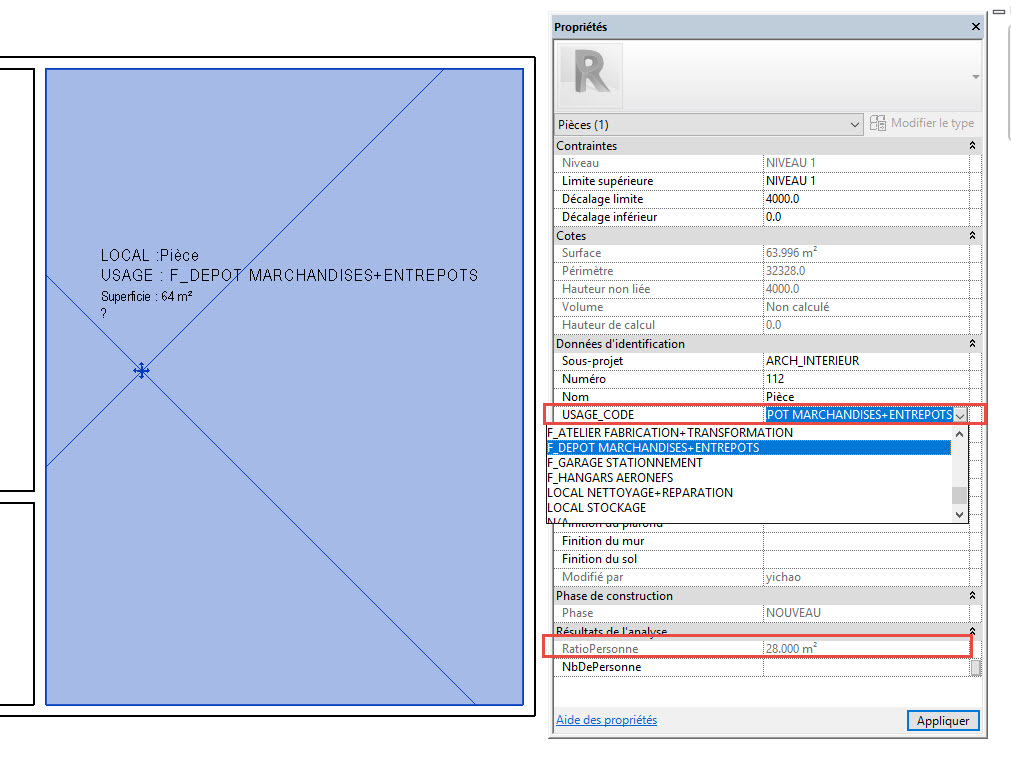Click the Hauteur de calcul label
This screenshot has height=759, width=1011.
pos(608,325)
